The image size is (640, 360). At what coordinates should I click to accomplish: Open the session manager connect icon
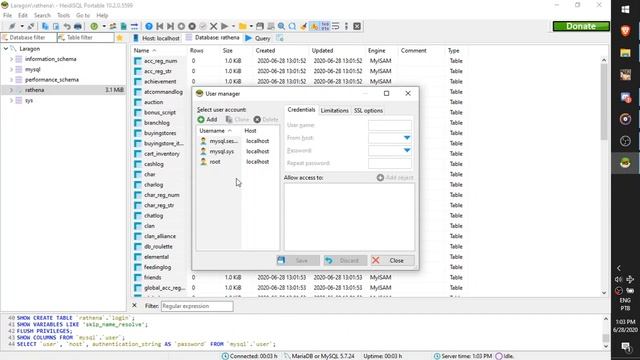12,27
